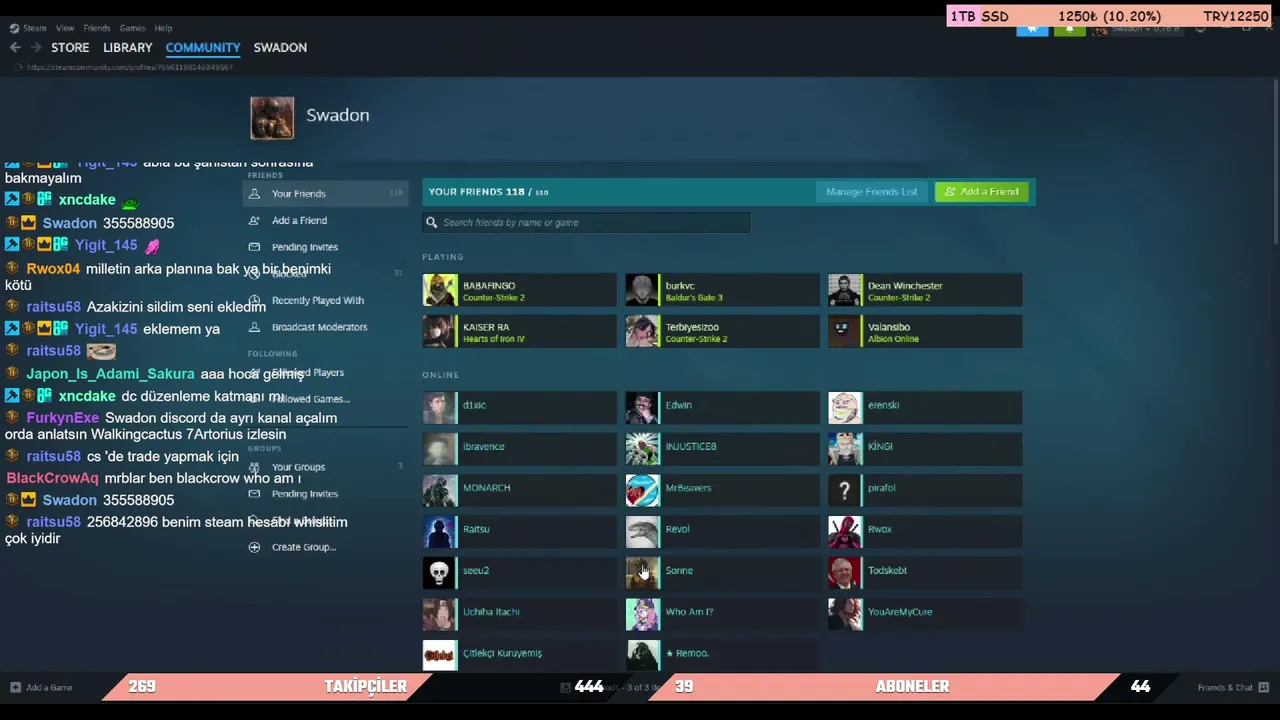
Task: Click the person-plus icon beside sidebar Add a Friend
Action: tap(254, 220)
